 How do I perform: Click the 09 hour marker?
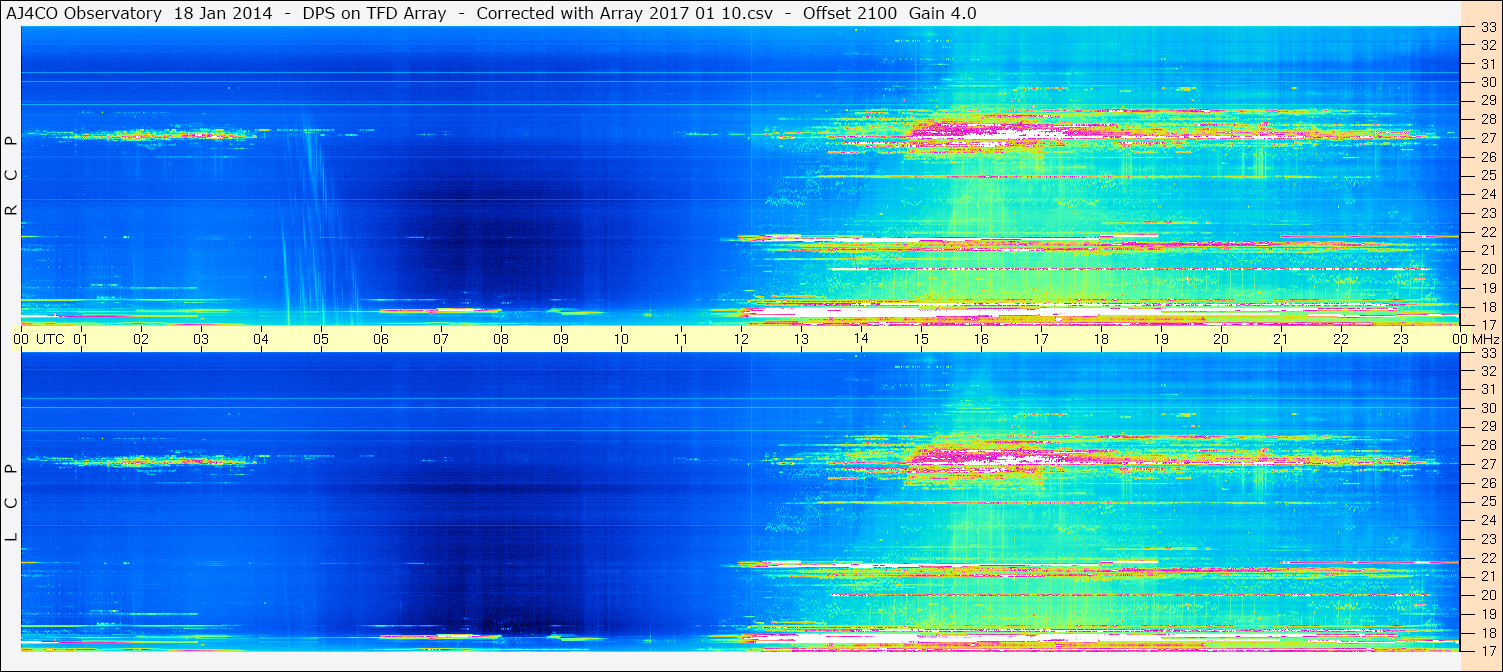pyautogui.click(x=561, y=339)
